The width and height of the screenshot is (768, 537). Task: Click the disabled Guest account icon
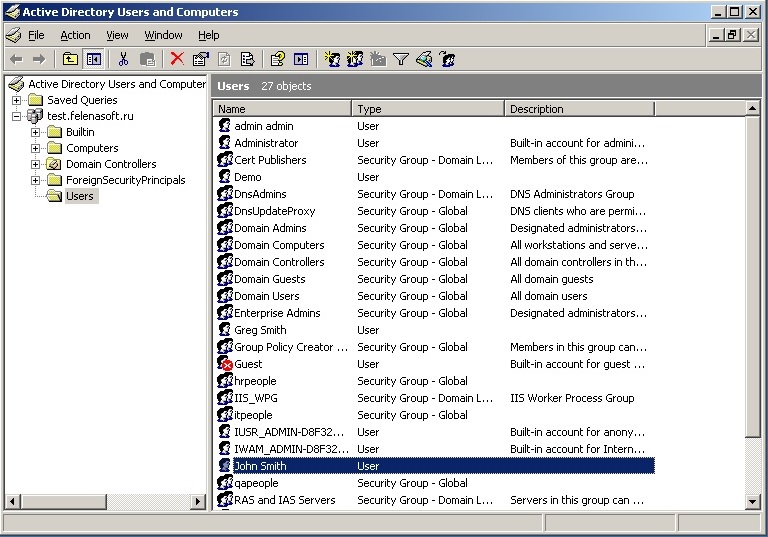point(225,364)
